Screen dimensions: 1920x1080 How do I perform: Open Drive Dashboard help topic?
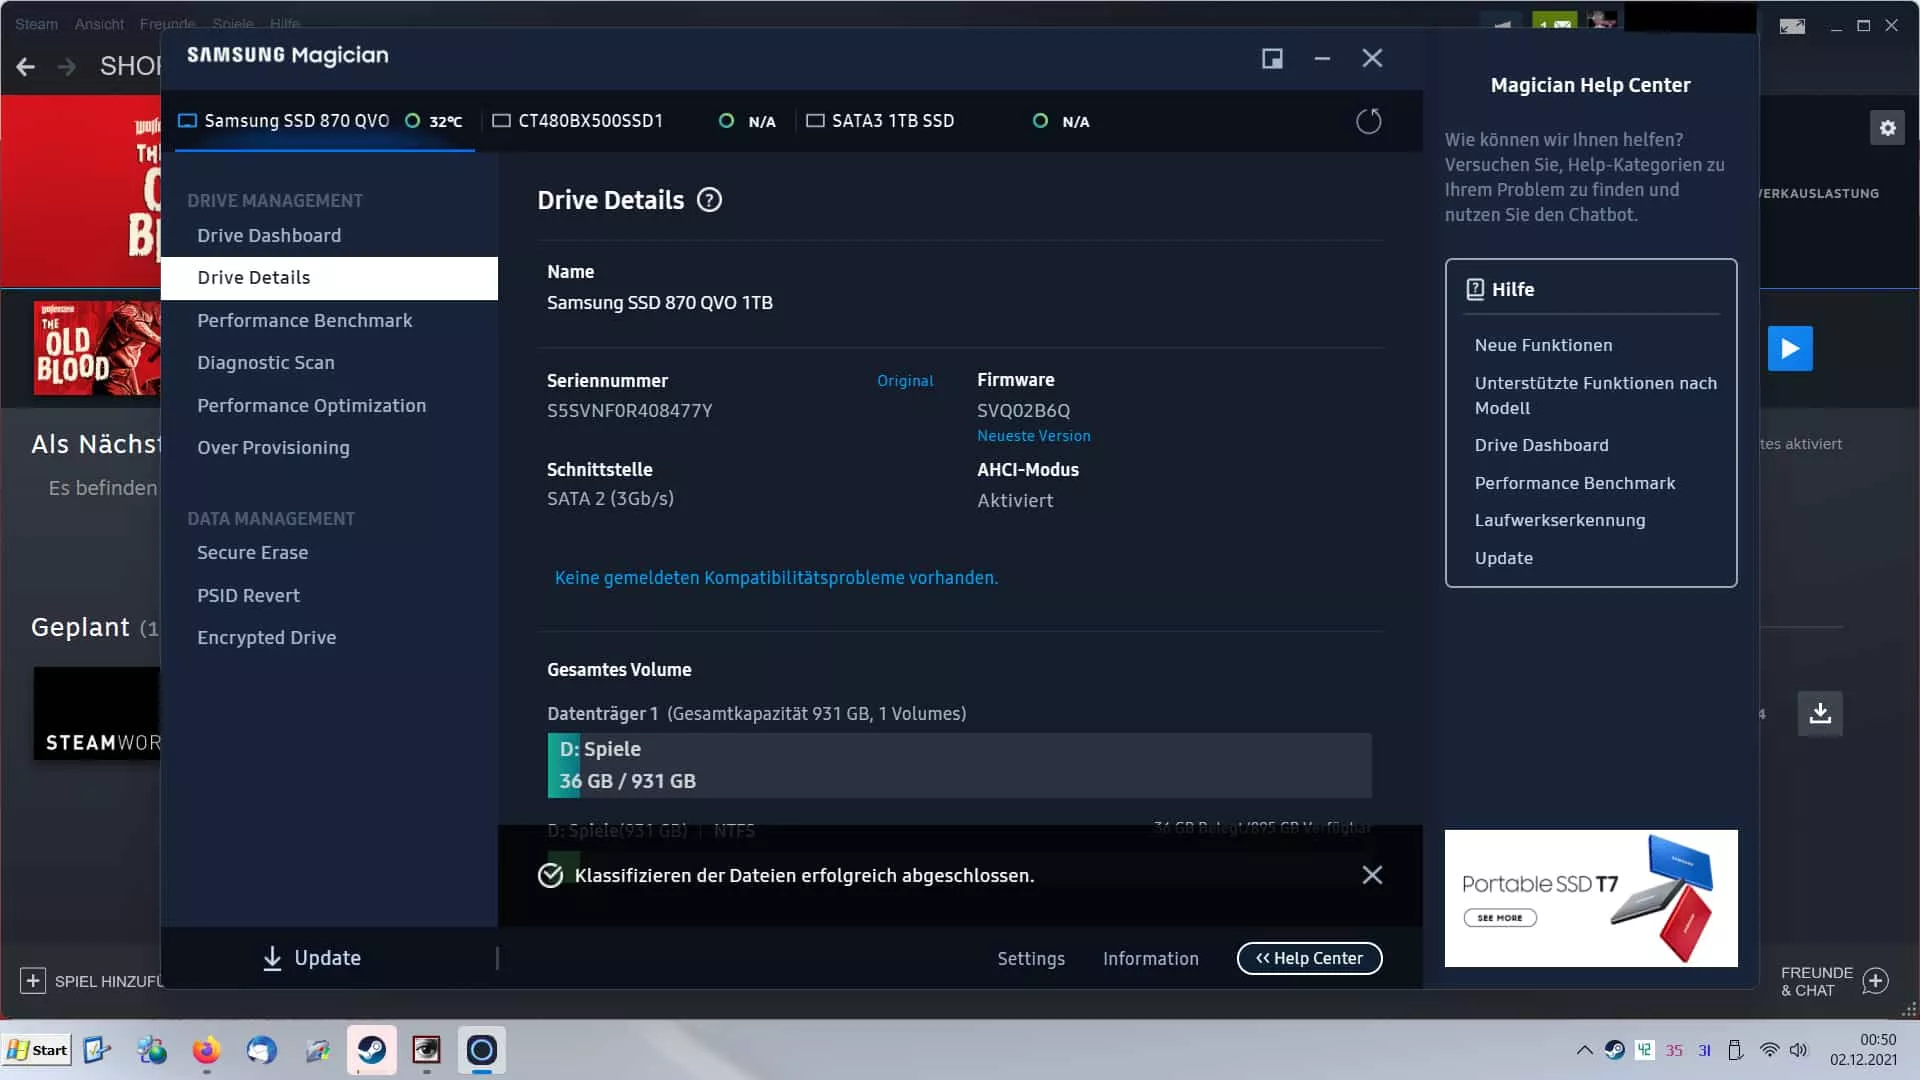[1541, 445]
